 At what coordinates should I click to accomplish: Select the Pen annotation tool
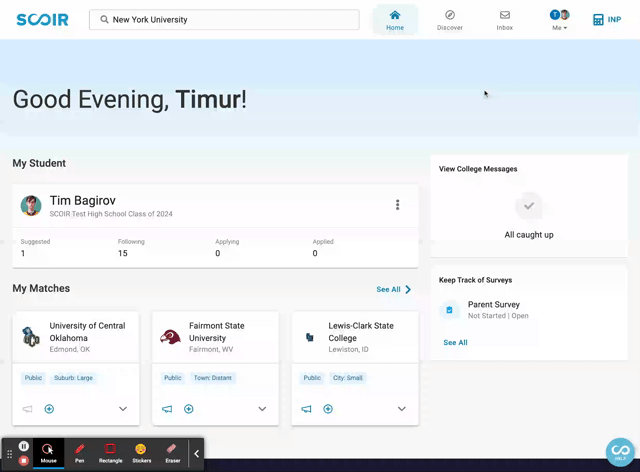(80, 453)
